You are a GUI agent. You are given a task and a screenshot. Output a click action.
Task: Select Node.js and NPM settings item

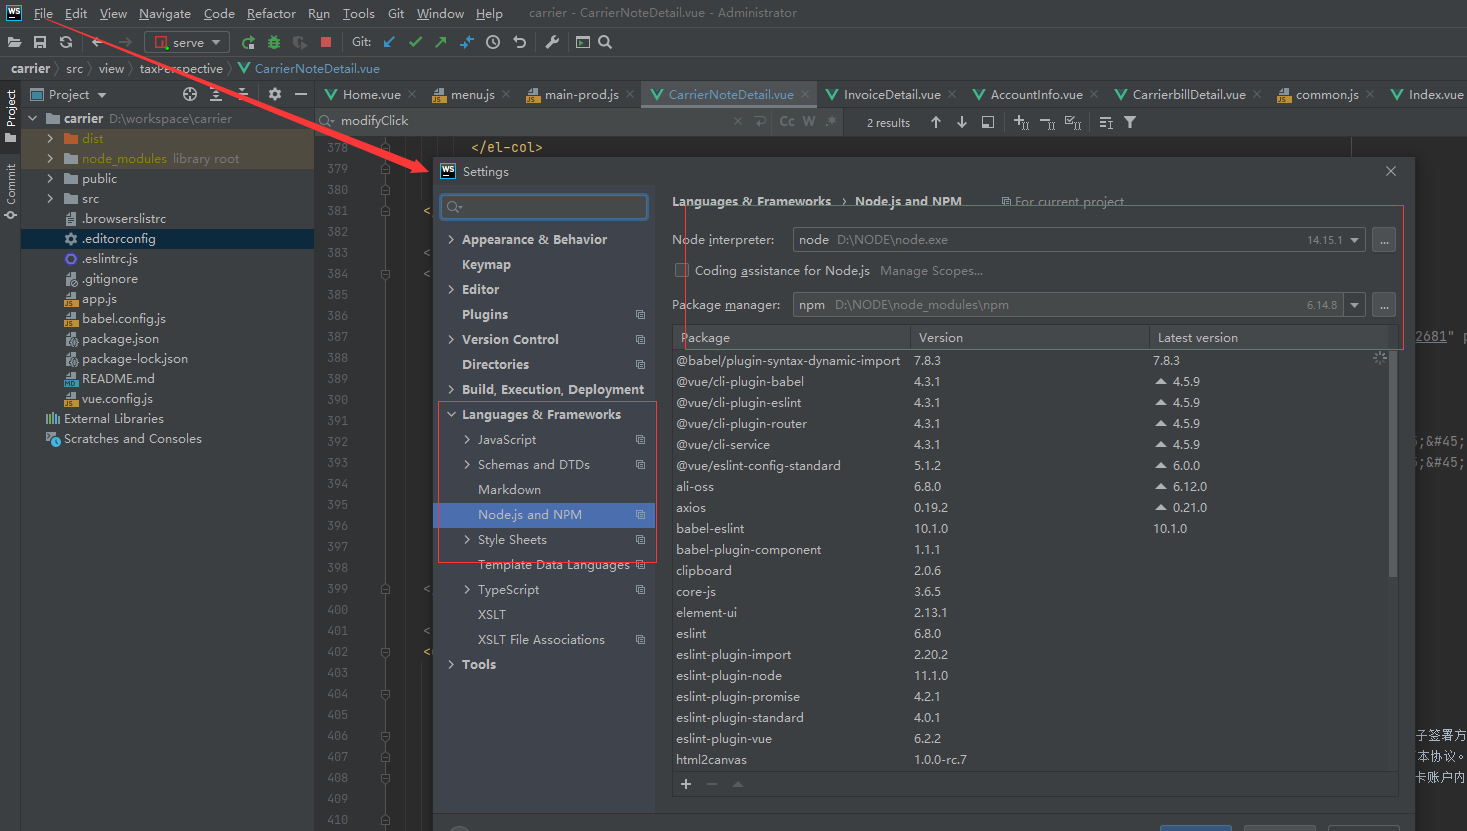coord(544,515)
